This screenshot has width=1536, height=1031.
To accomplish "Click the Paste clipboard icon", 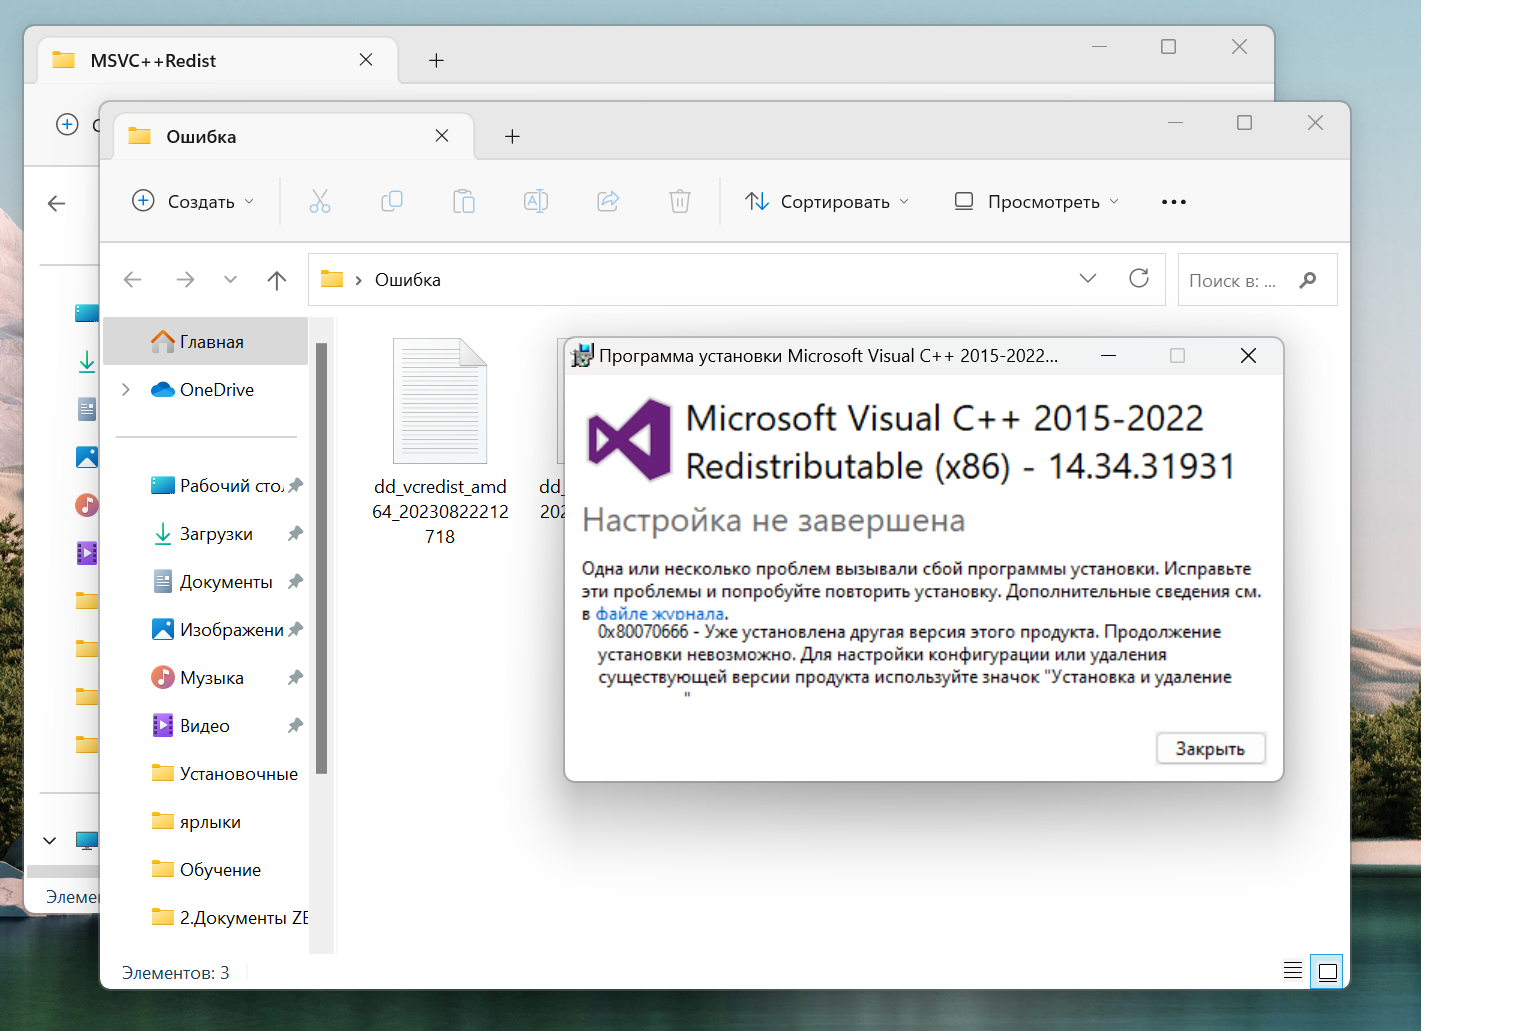I will [x=464, y=202].
